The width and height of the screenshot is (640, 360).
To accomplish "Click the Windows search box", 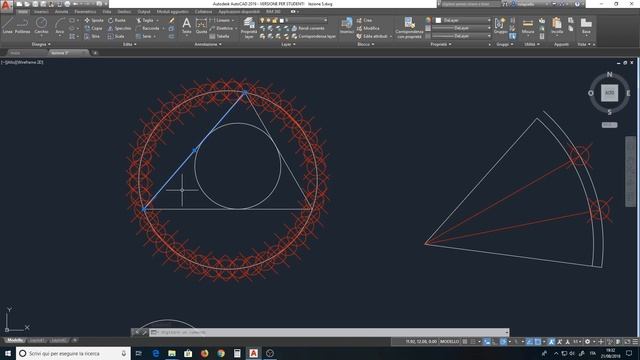I will (73, 353).
